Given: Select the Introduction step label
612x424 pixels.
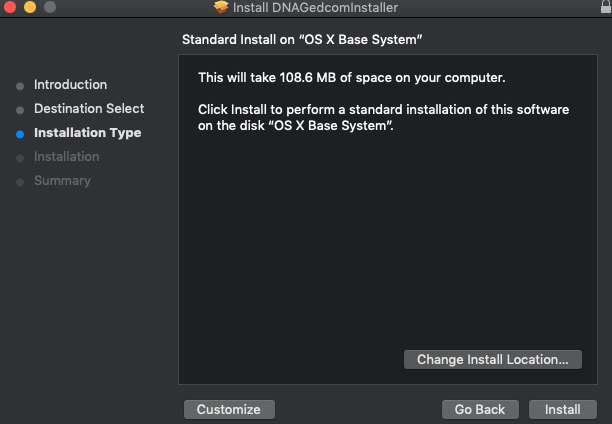Looking at the screenshot, I should [70, 85].
